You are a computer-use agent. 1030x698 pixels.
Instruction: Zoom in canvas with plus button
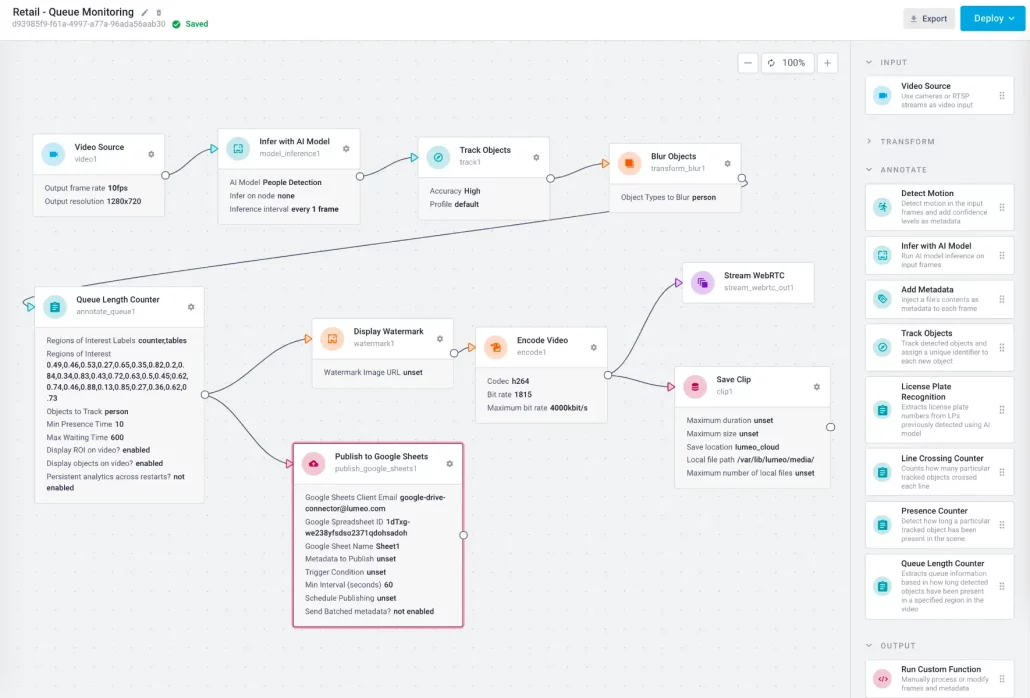tap(827, 62)
